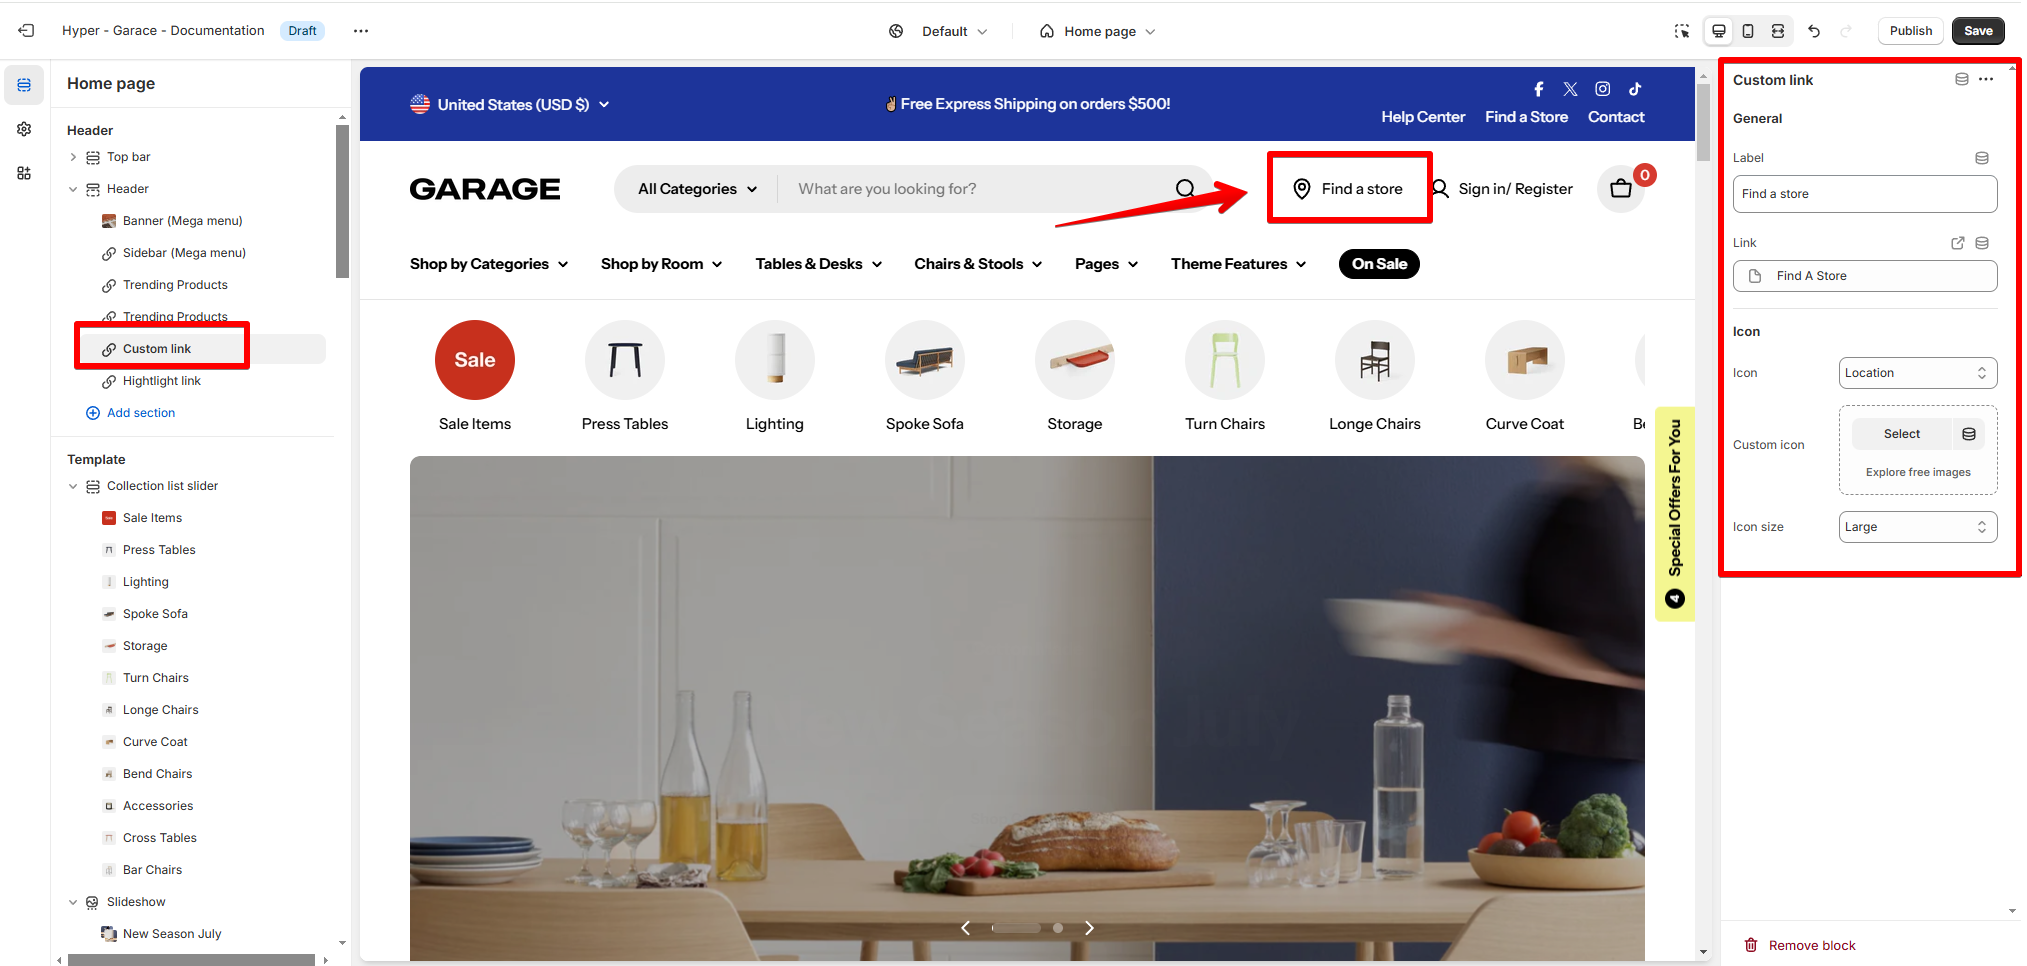
Task: Open the App embeds sidebar icon
Action: point(24,173)
